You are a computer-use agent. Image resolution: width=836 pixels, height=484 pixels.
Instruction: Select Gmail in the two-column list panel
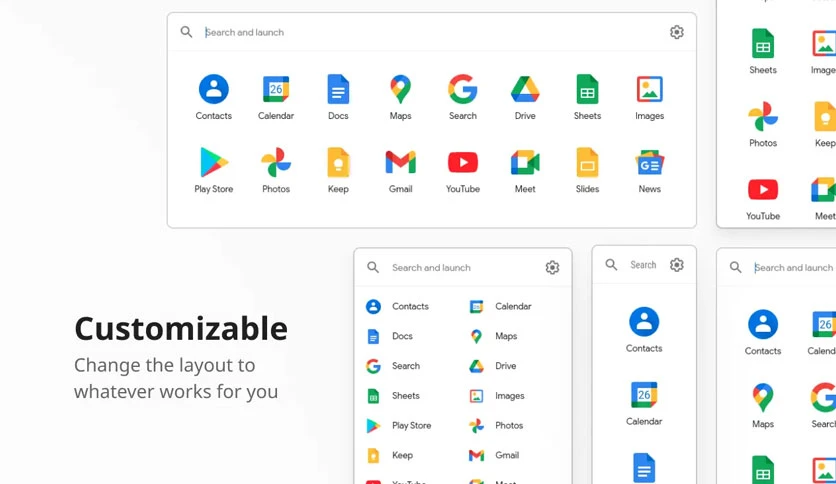click(x=494, y=456)
